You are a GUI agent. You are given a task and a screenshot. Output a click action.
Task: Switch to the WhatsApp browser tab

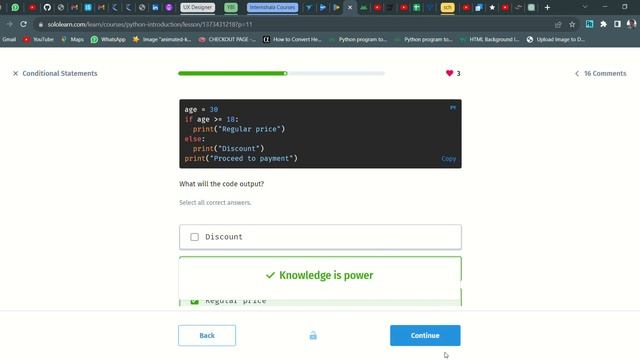pos(15,7)
